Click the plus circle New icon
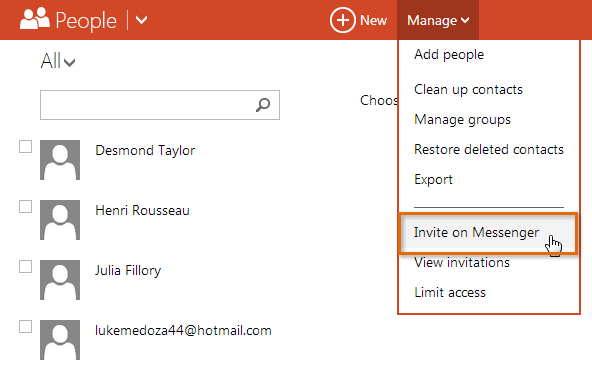 342,20
